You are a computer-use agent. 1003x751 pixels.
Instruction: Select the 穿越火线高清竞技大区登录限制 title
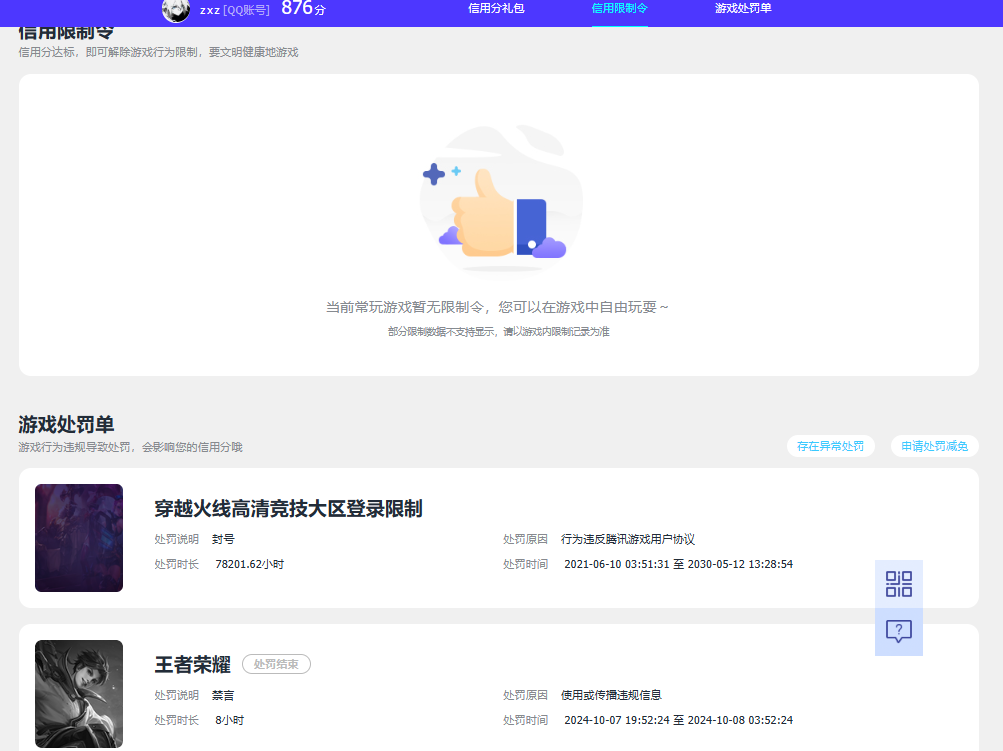288,509
